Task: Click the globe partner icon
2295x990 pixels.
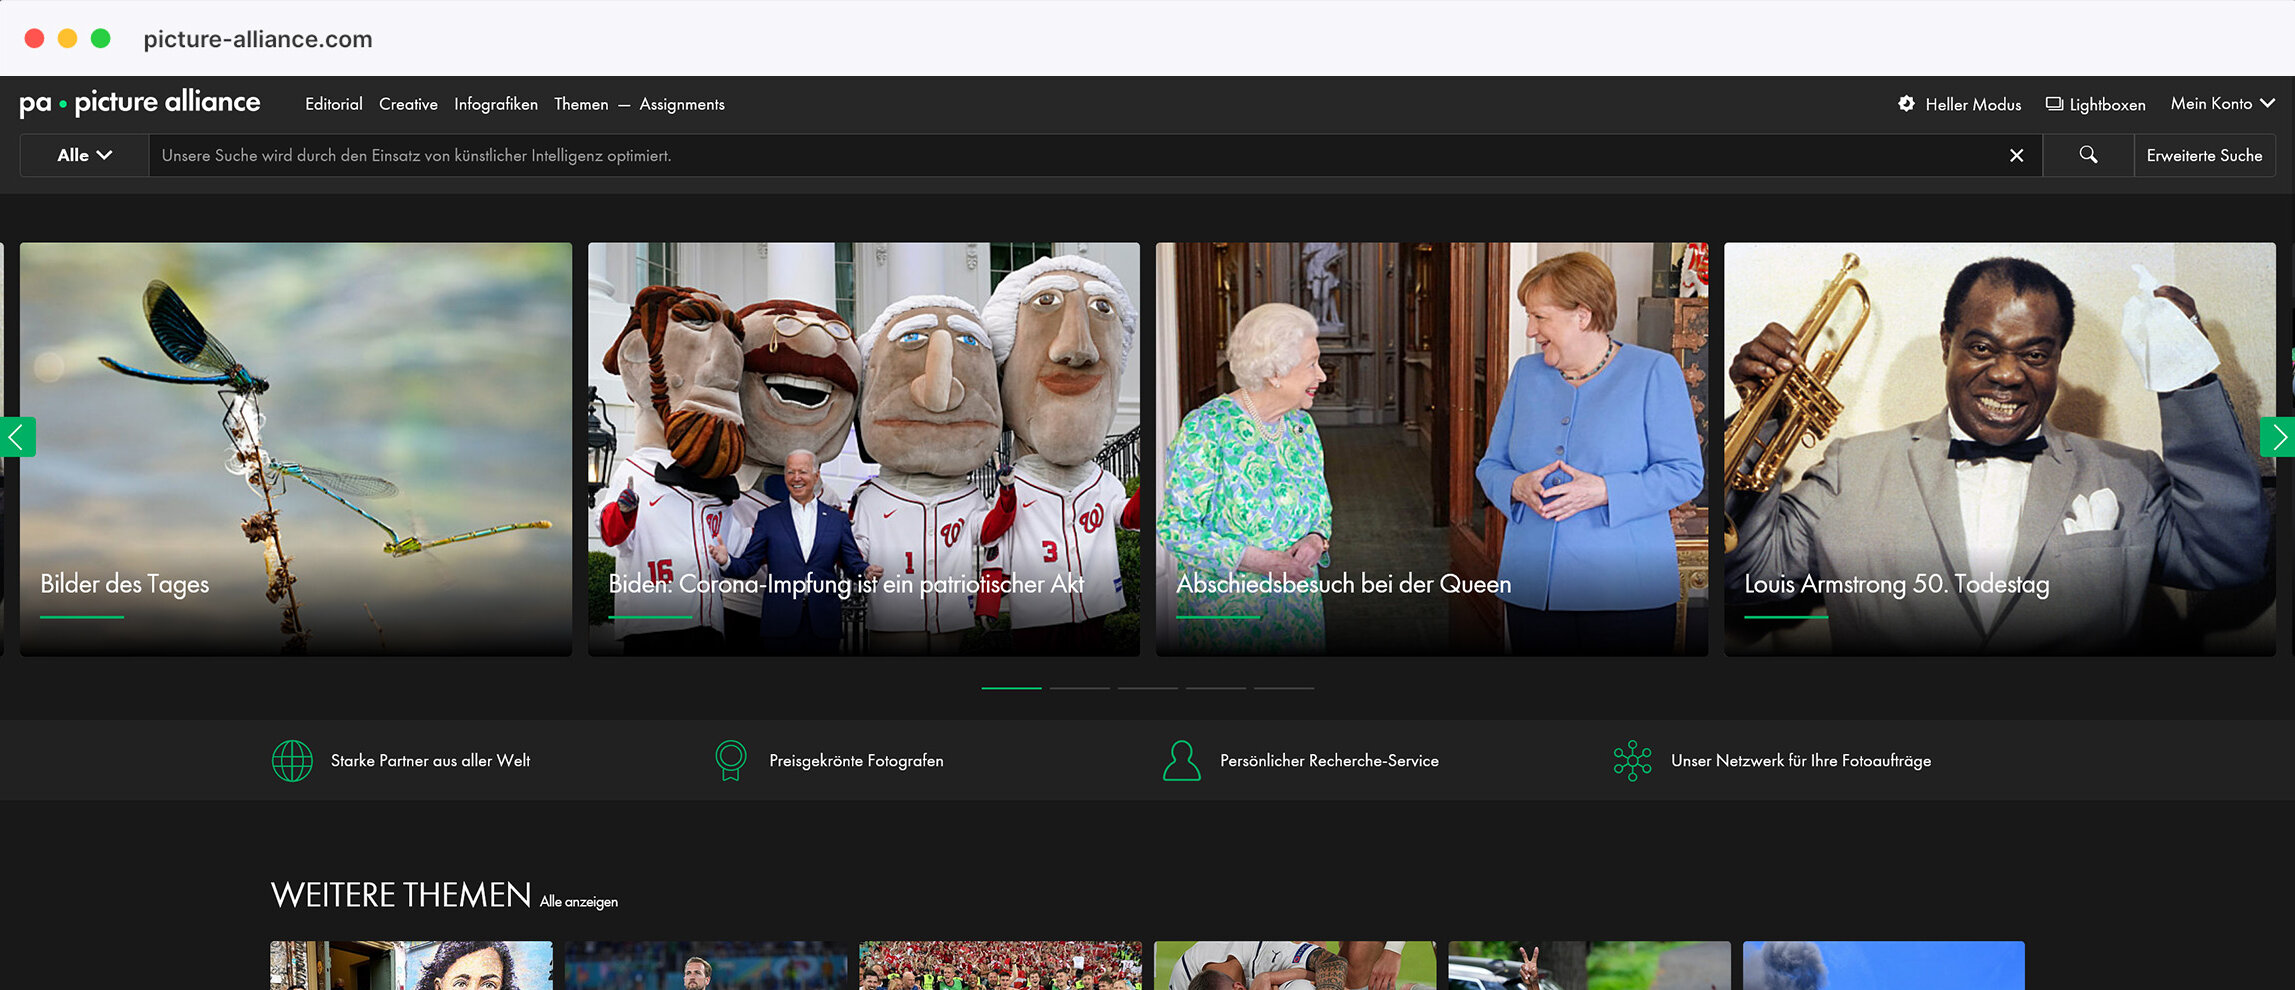Action: [292, 761]
